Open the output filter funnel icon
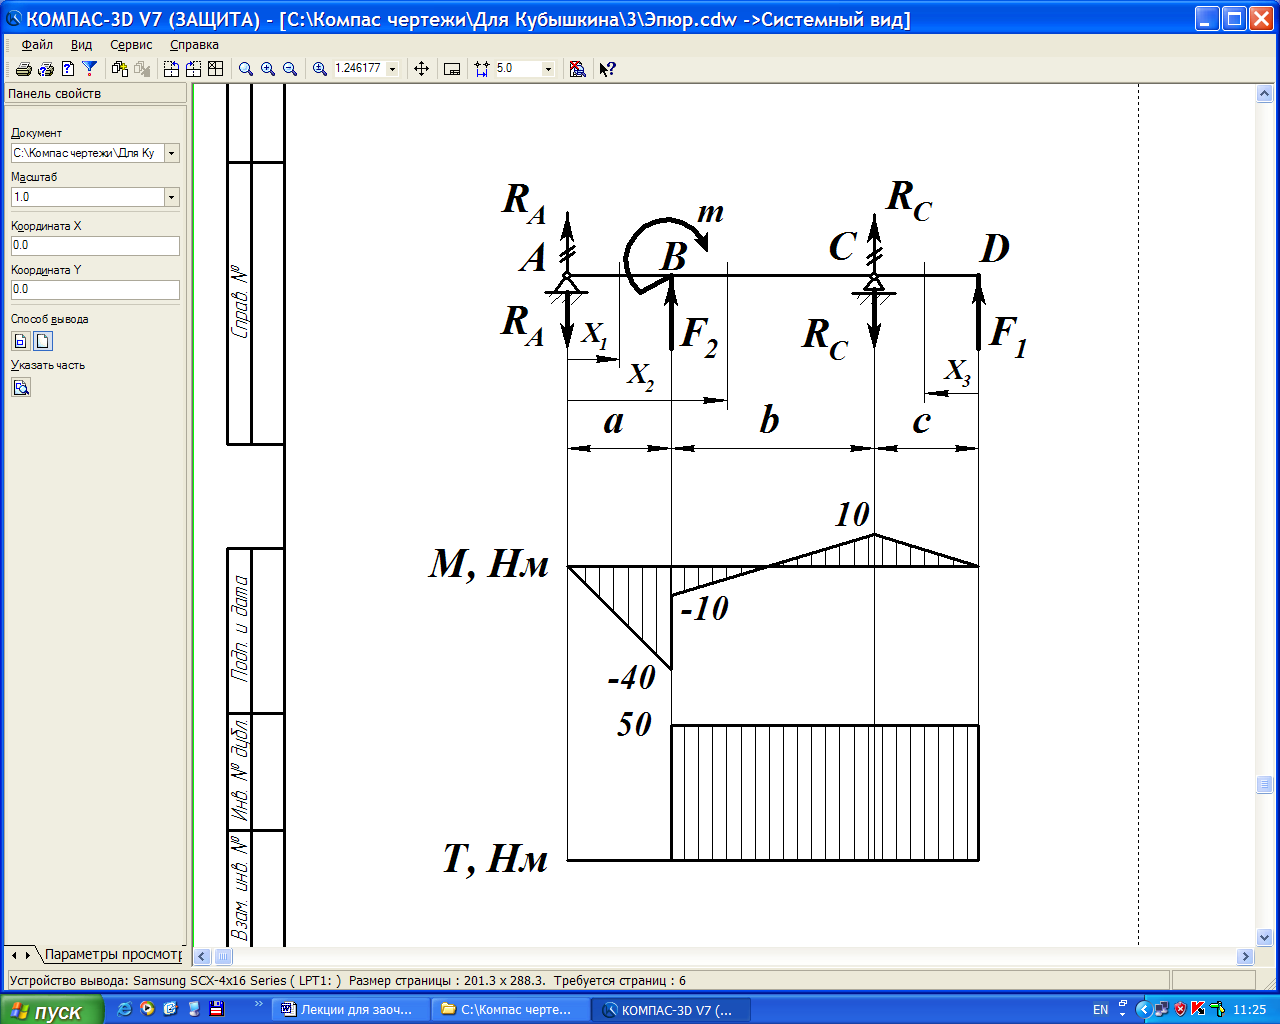 click(x=89, y=69)
